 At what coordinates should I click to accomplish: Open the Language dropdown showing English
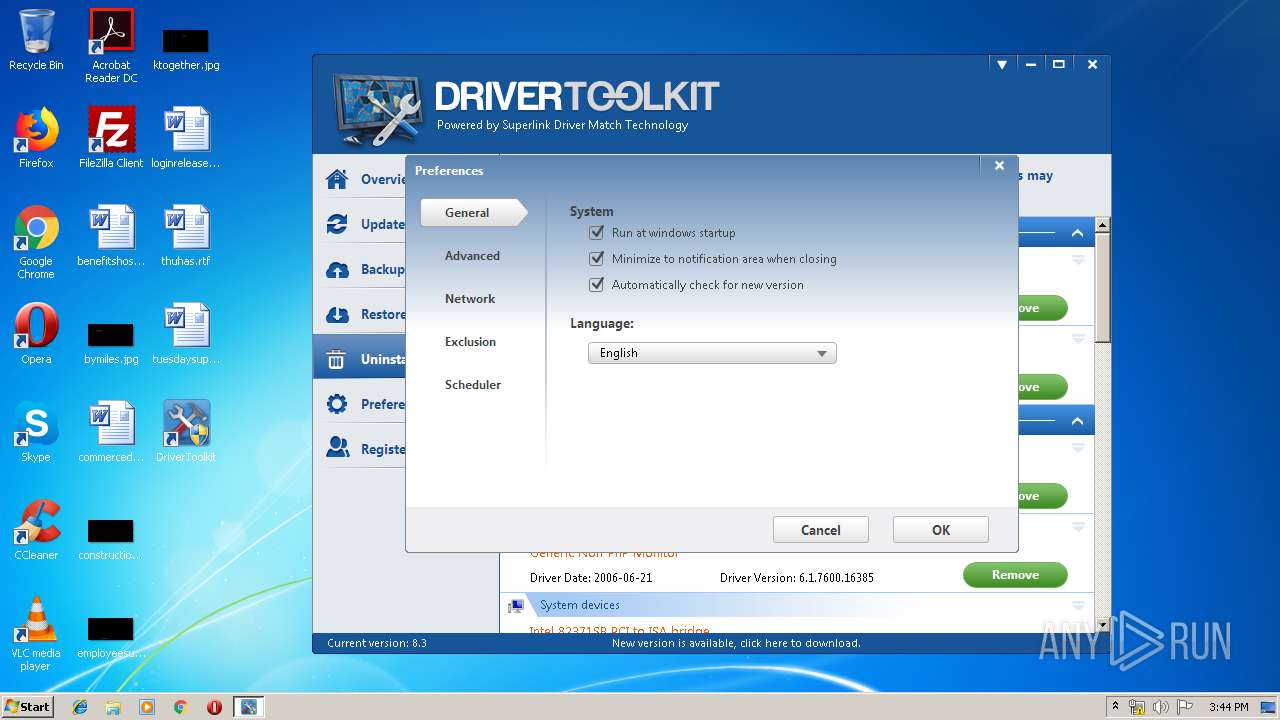click(x=712, y=353)
